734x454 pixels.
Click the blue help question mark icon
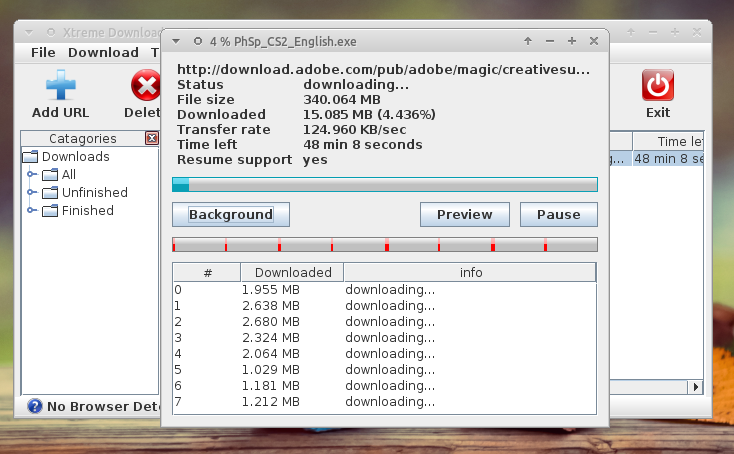click(x=35, y=406)
